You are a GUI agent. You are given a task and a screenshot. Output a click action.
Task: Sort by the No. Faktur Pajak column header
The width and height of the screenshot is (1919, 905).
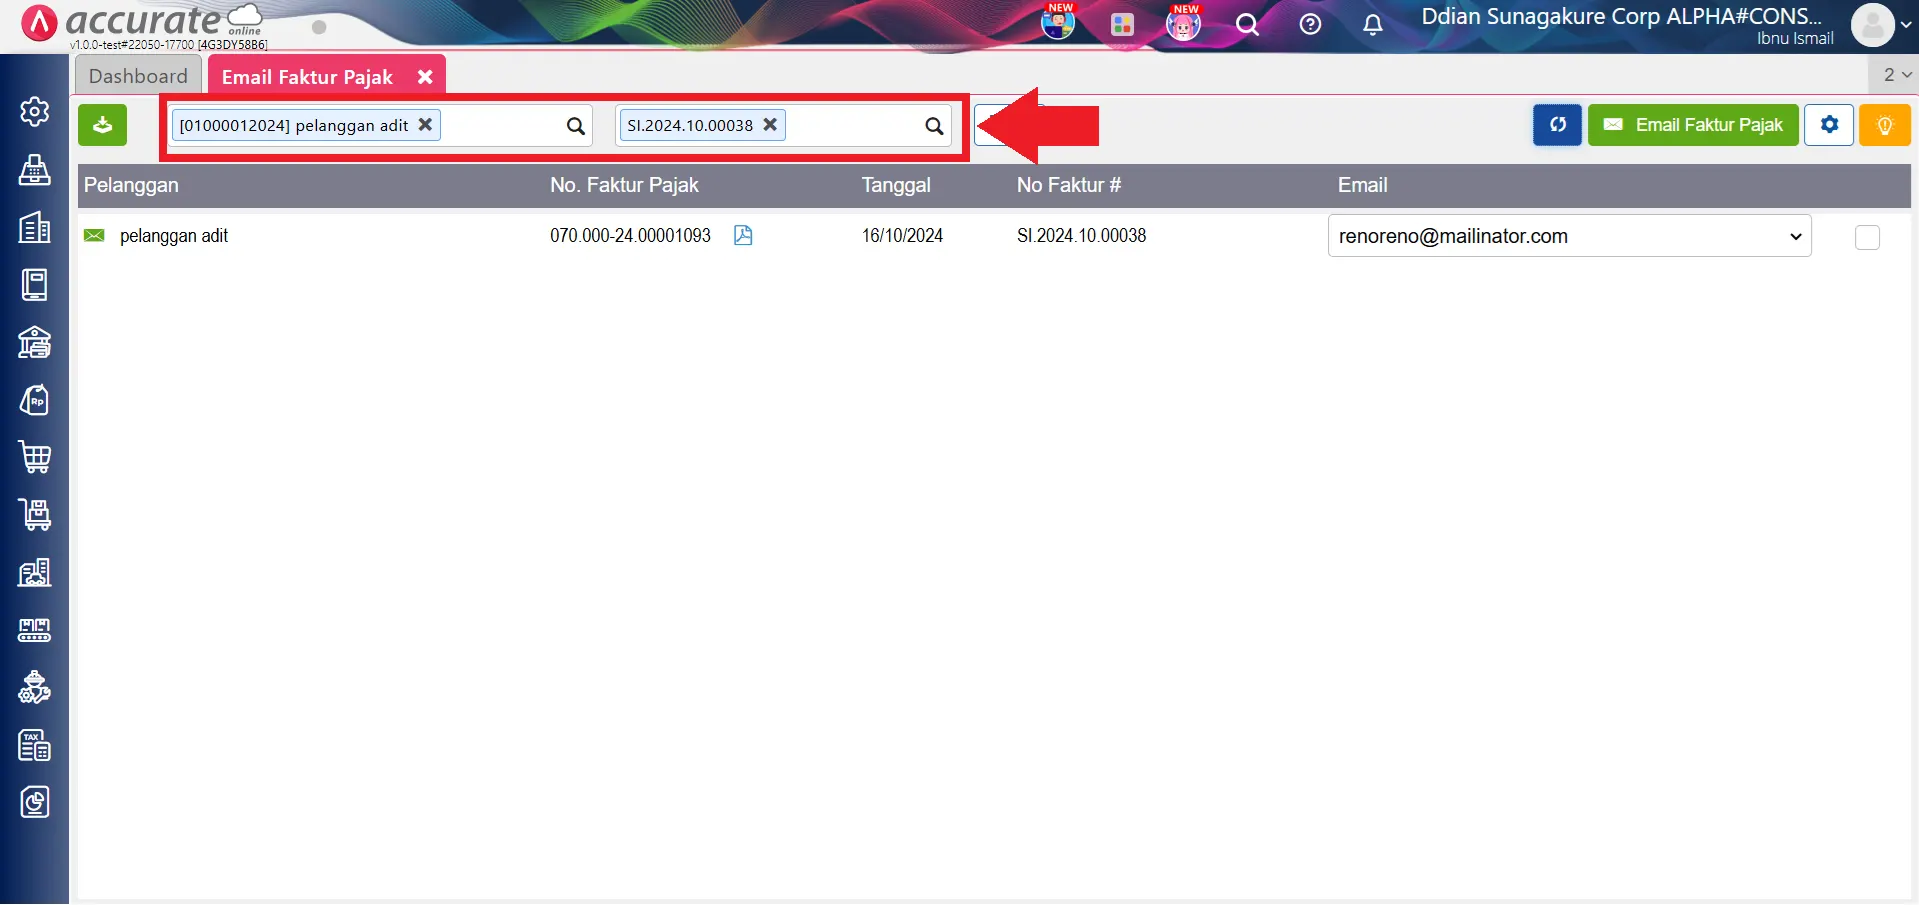(x=624, y=185)
